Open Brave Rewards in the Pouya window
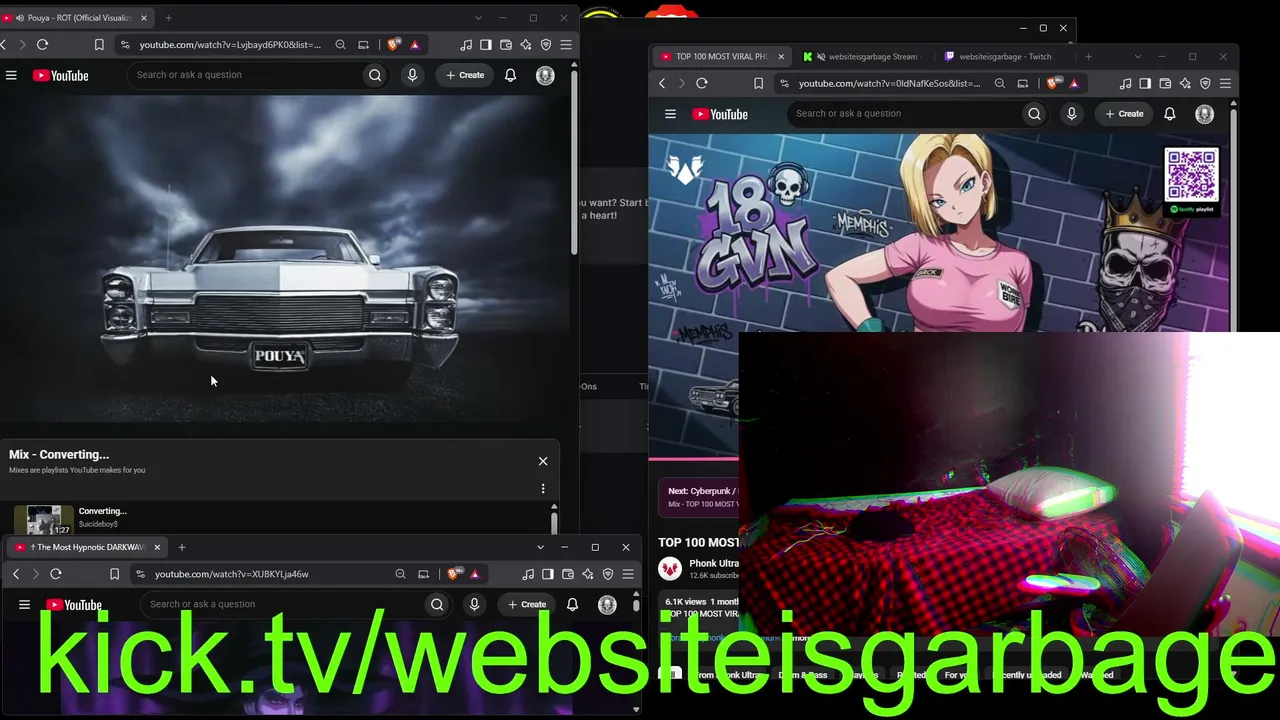This screenshot has width=1280, height=720. tap(415, 44)
